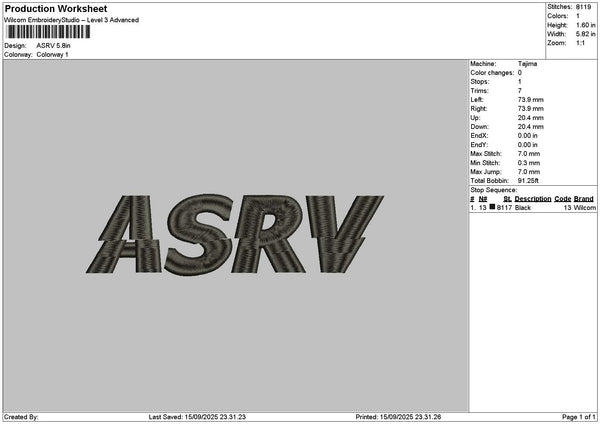Select the Brand column header
The height and width of the screenshot is (424, 600).
585,198
